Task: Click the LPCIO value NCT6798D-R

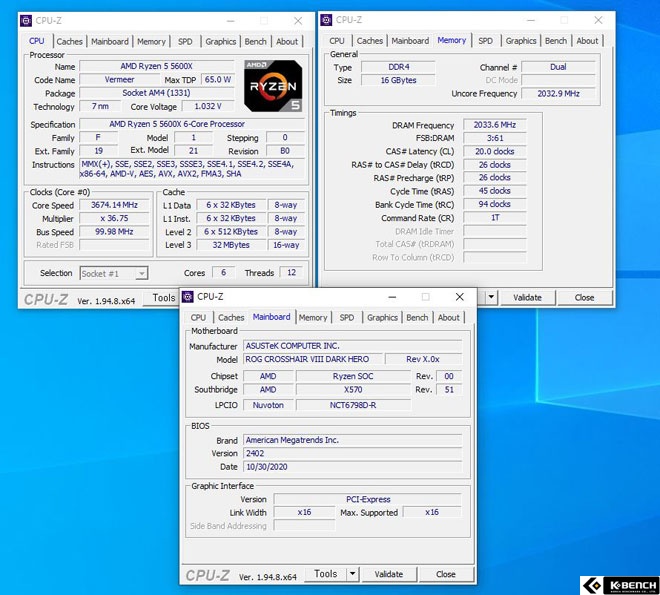Action: (x=353, y=405)
